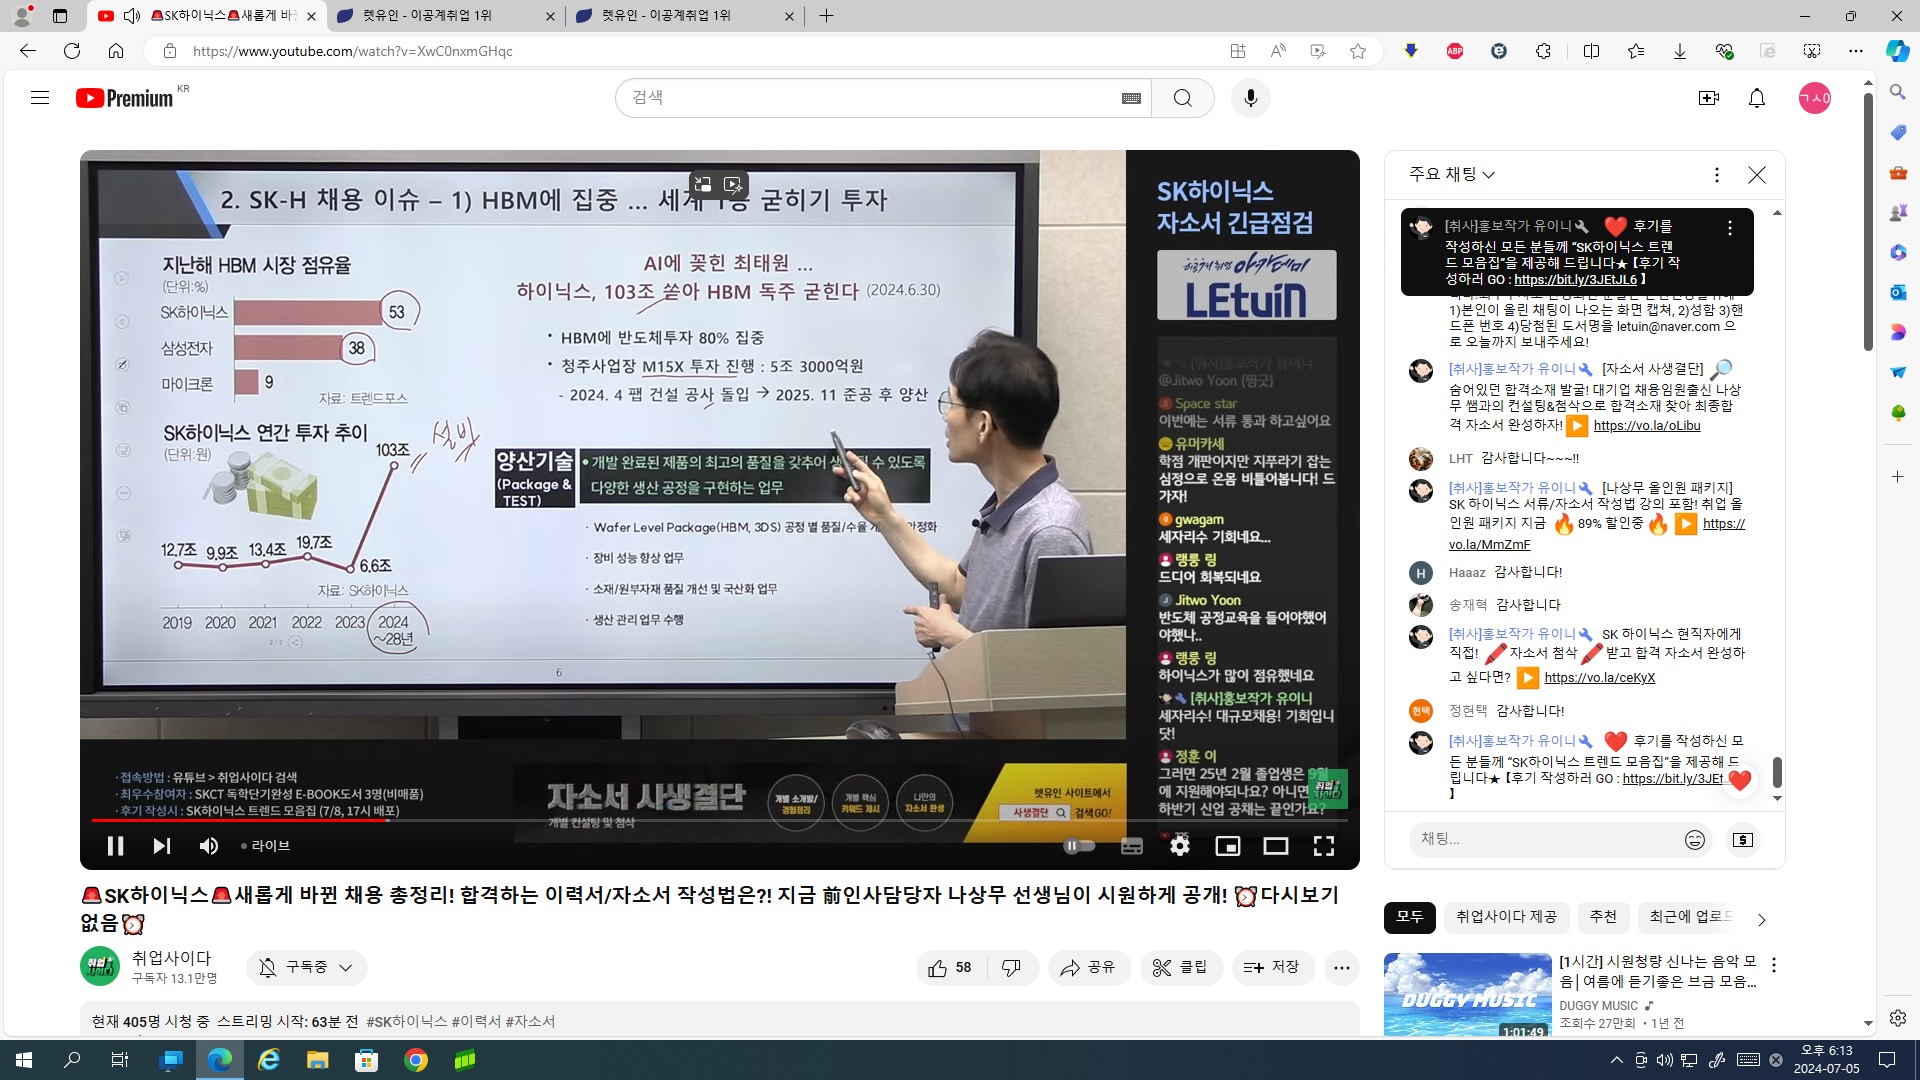The width and height of the screenshot is (1920, 1080).
Task: Open File Explorer from taskbar
Action: point(317,1060)
